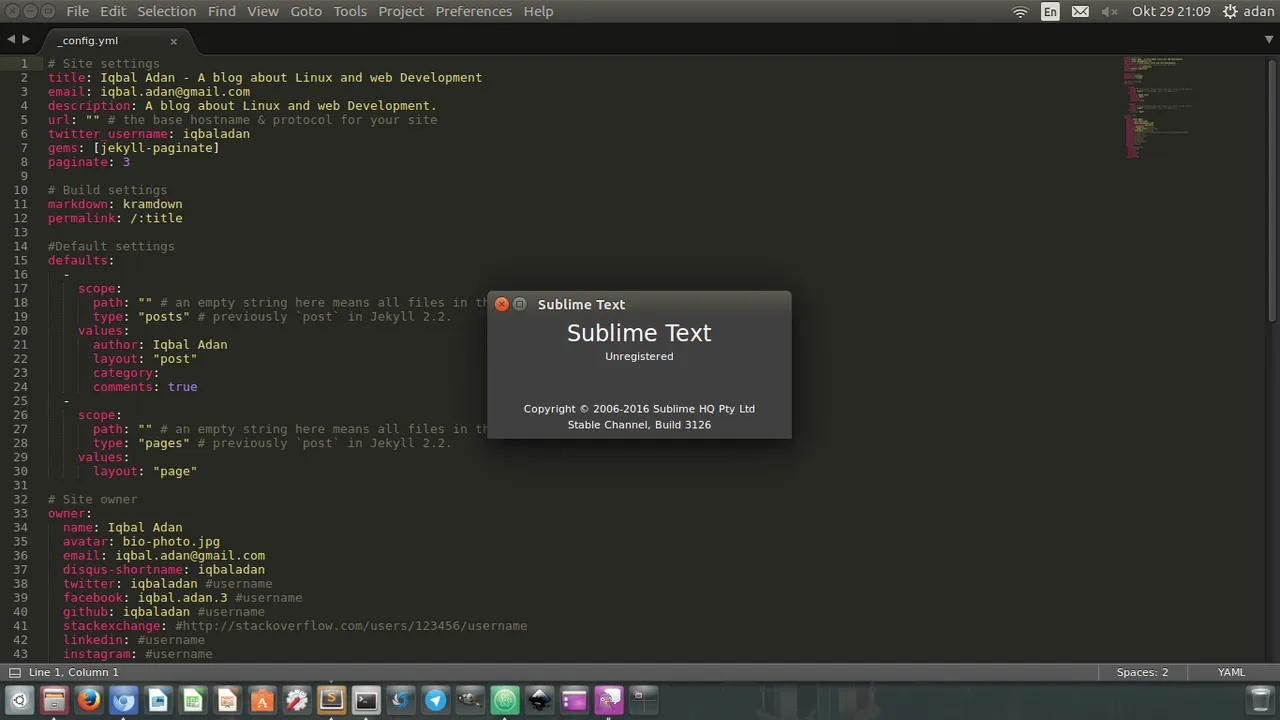Open LibreOffice Calc from the dock
Screen dimensions: 1280x720
tap(192, 700)
